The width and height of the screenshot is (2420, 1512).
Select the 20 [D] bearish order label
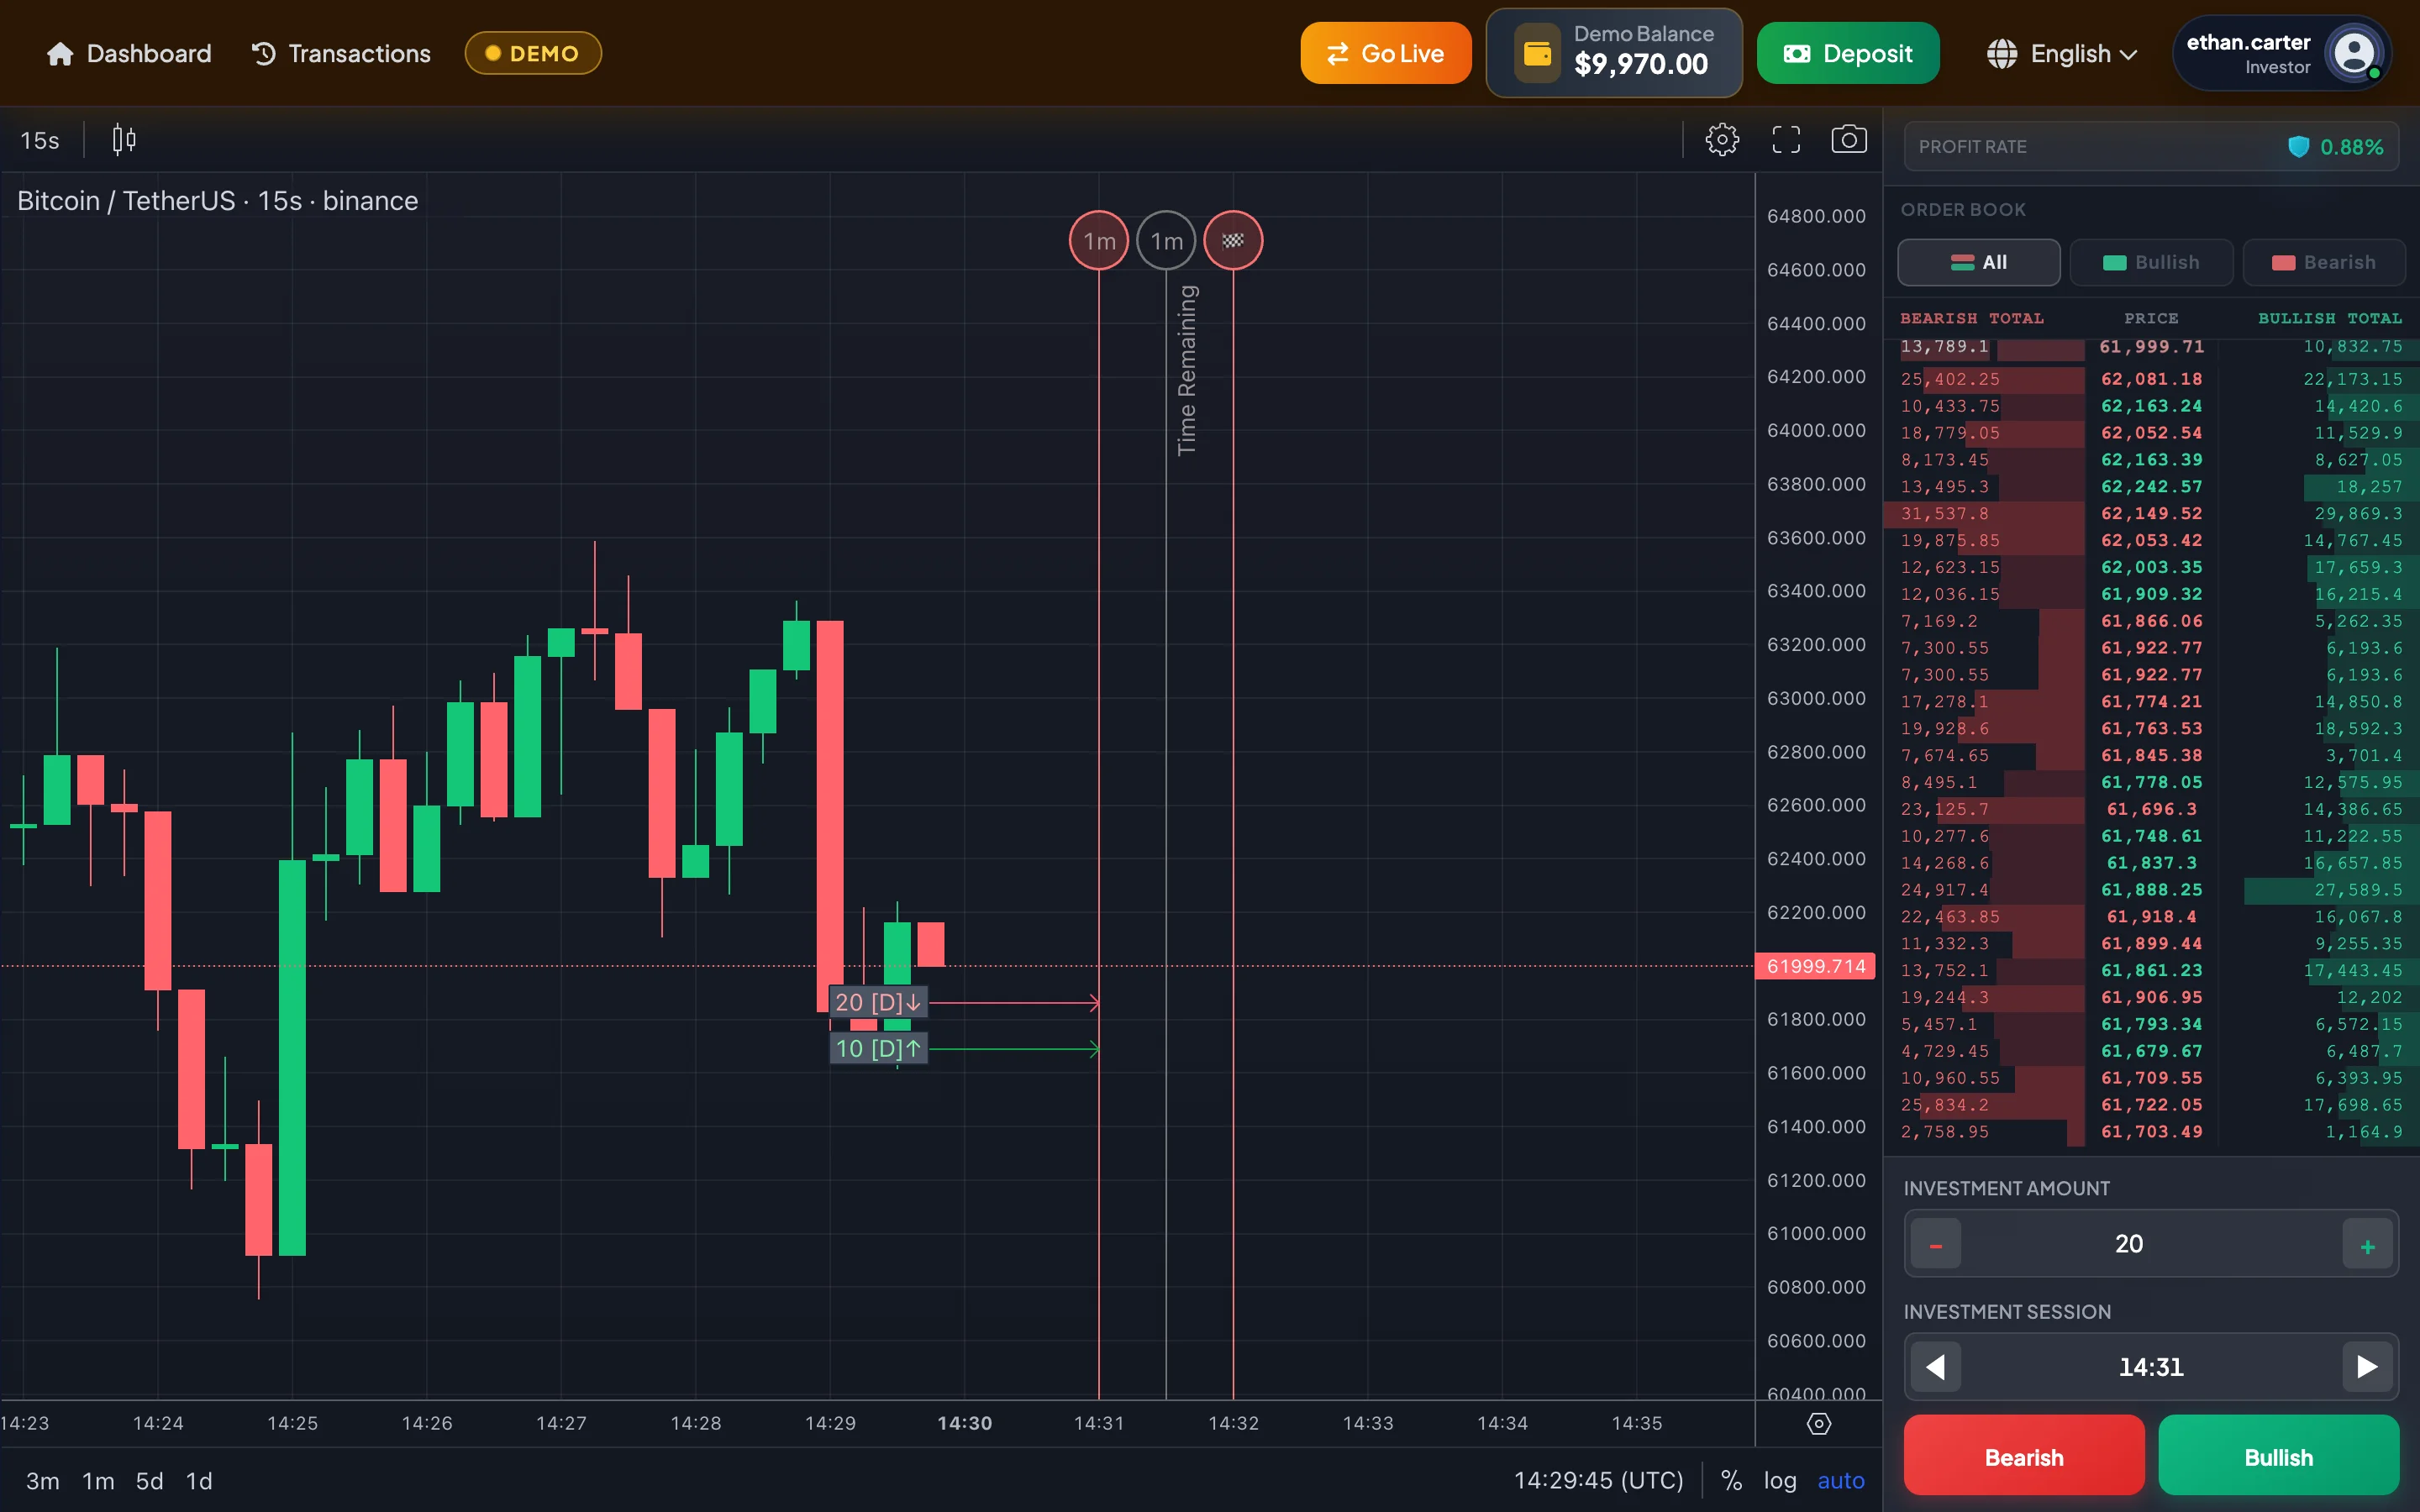coord(878,1002)
